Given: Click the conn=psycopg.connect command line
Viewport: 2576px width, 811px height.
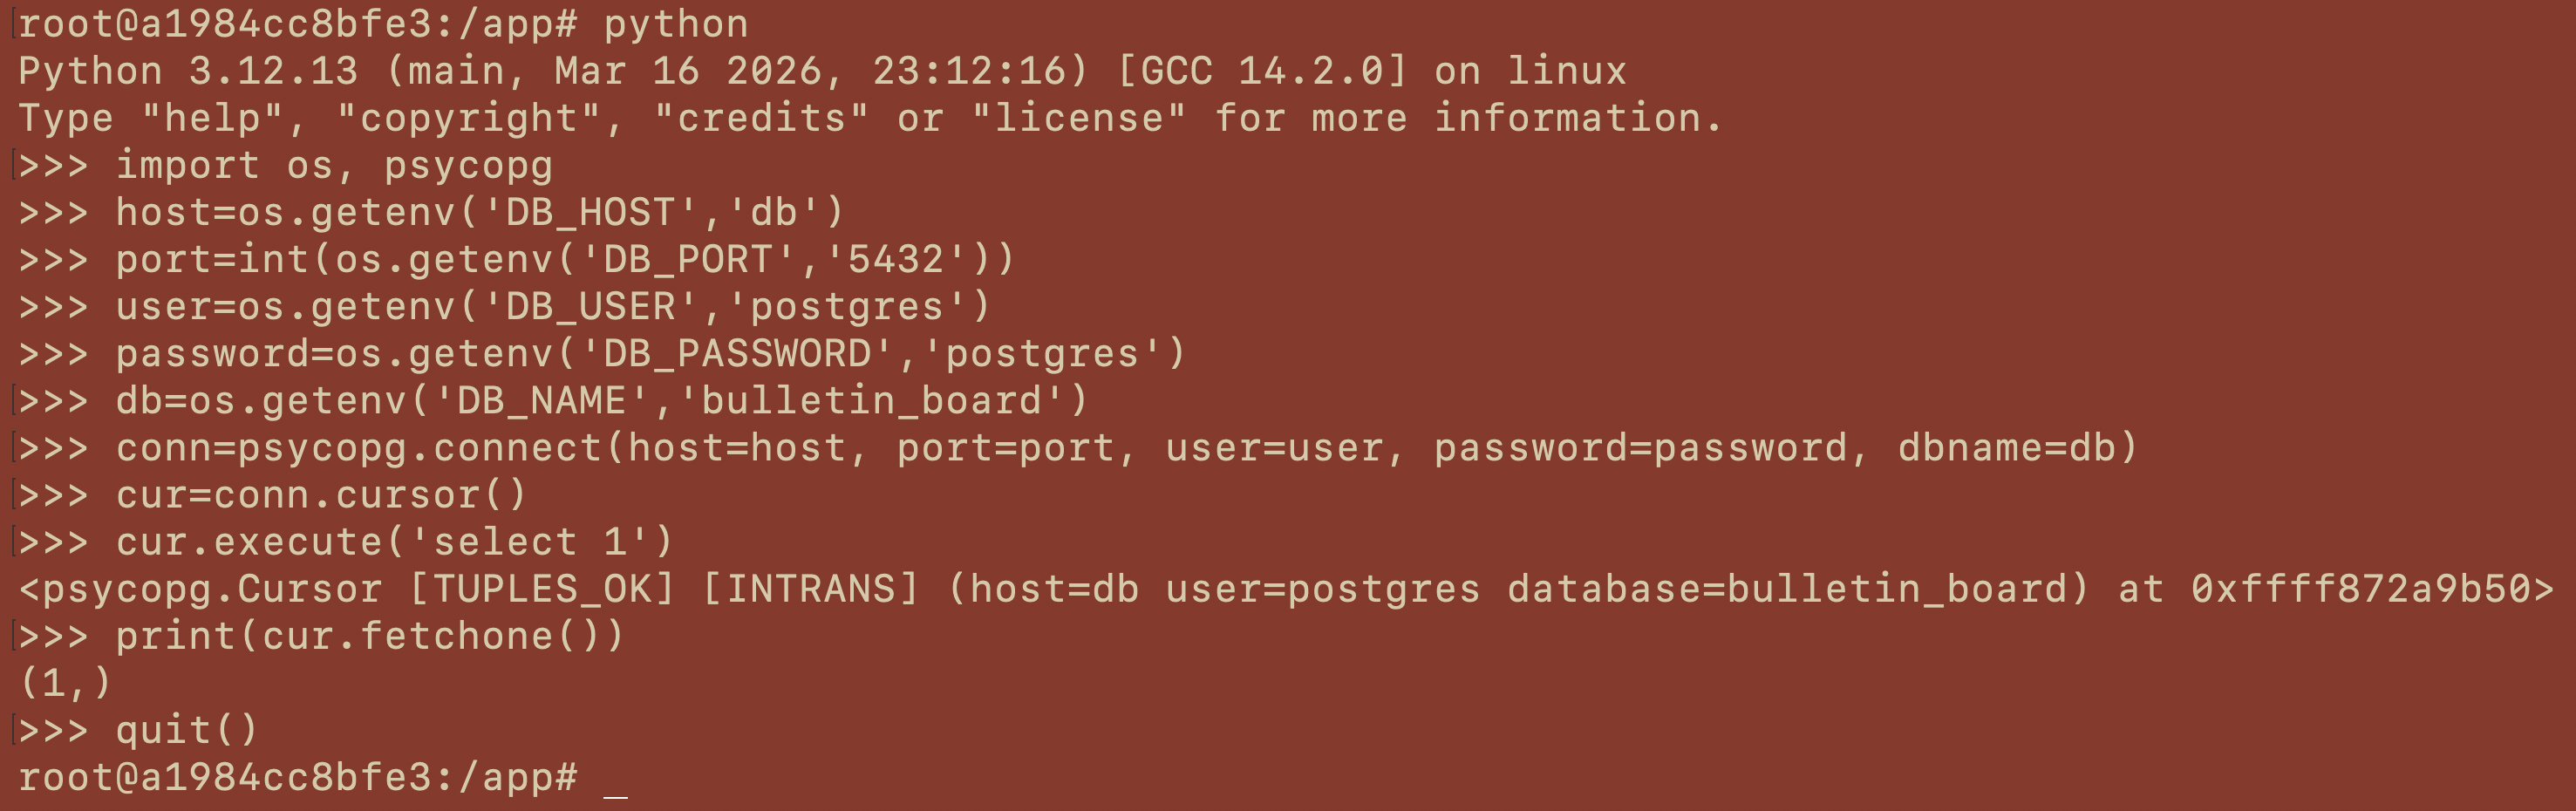Looking at the screenshot, I should [x=1126, y=448].
